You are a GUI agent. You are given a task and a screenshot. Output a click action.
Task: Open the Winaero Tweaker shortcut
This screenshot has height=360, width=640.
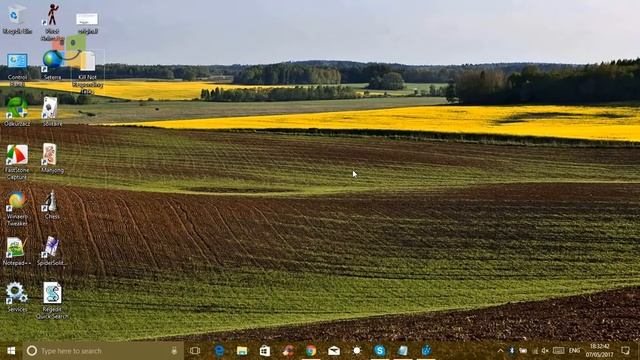[x=17, y=209]
